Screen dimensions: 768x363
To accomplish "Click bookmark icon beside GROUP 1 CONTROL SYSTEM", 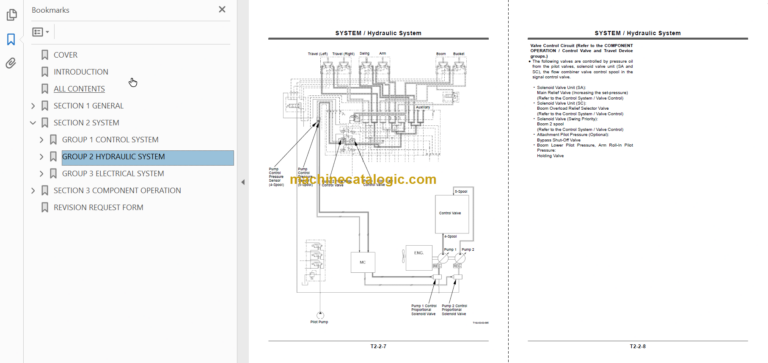I will (53, 140).
